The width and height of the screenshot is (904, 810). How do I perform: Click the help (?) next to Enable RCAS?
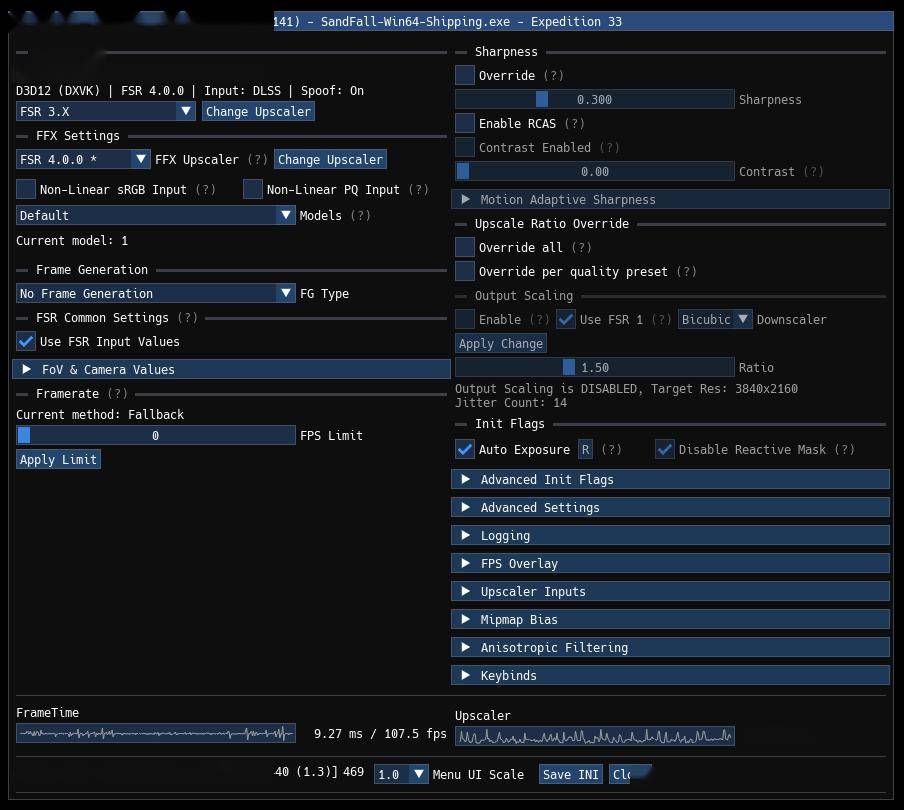click(x=574, y=123)
